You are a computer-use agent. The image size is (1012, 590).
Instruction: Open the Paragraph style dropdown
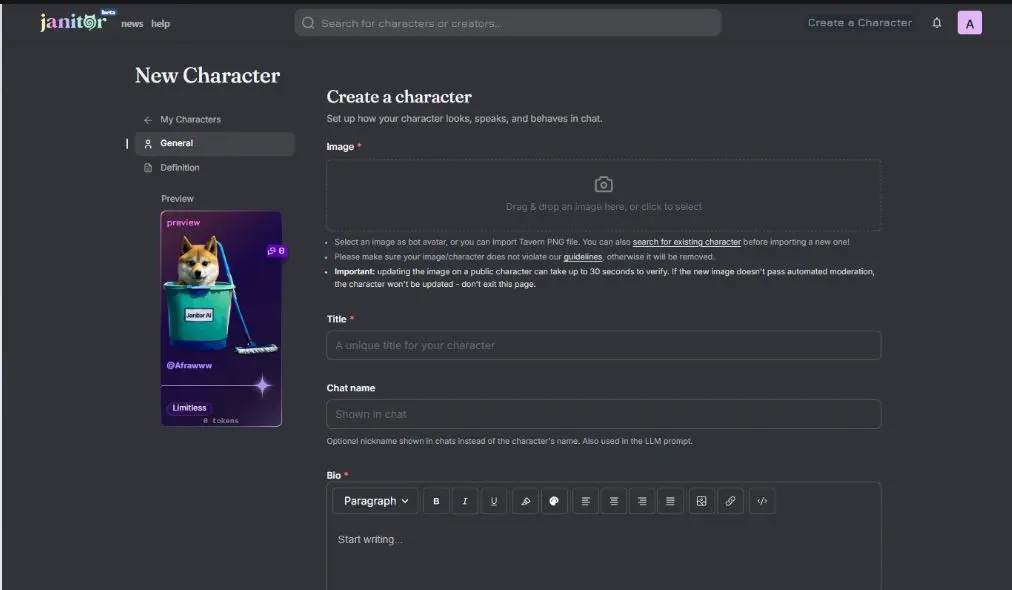(376, 501)
